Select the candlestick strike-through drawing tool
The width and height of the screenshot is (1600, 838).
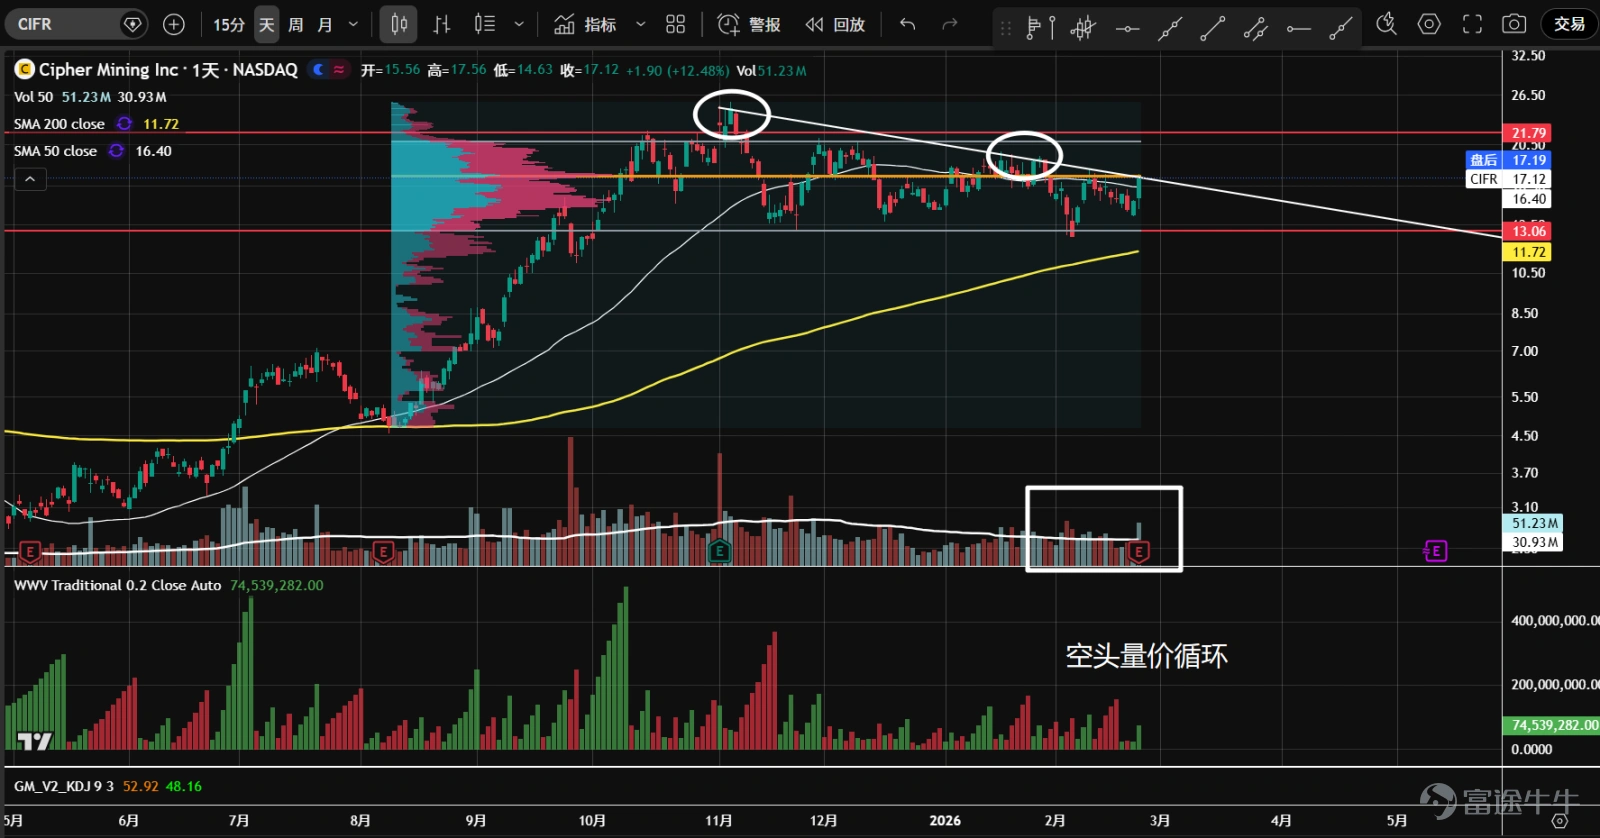(1083, 28)
